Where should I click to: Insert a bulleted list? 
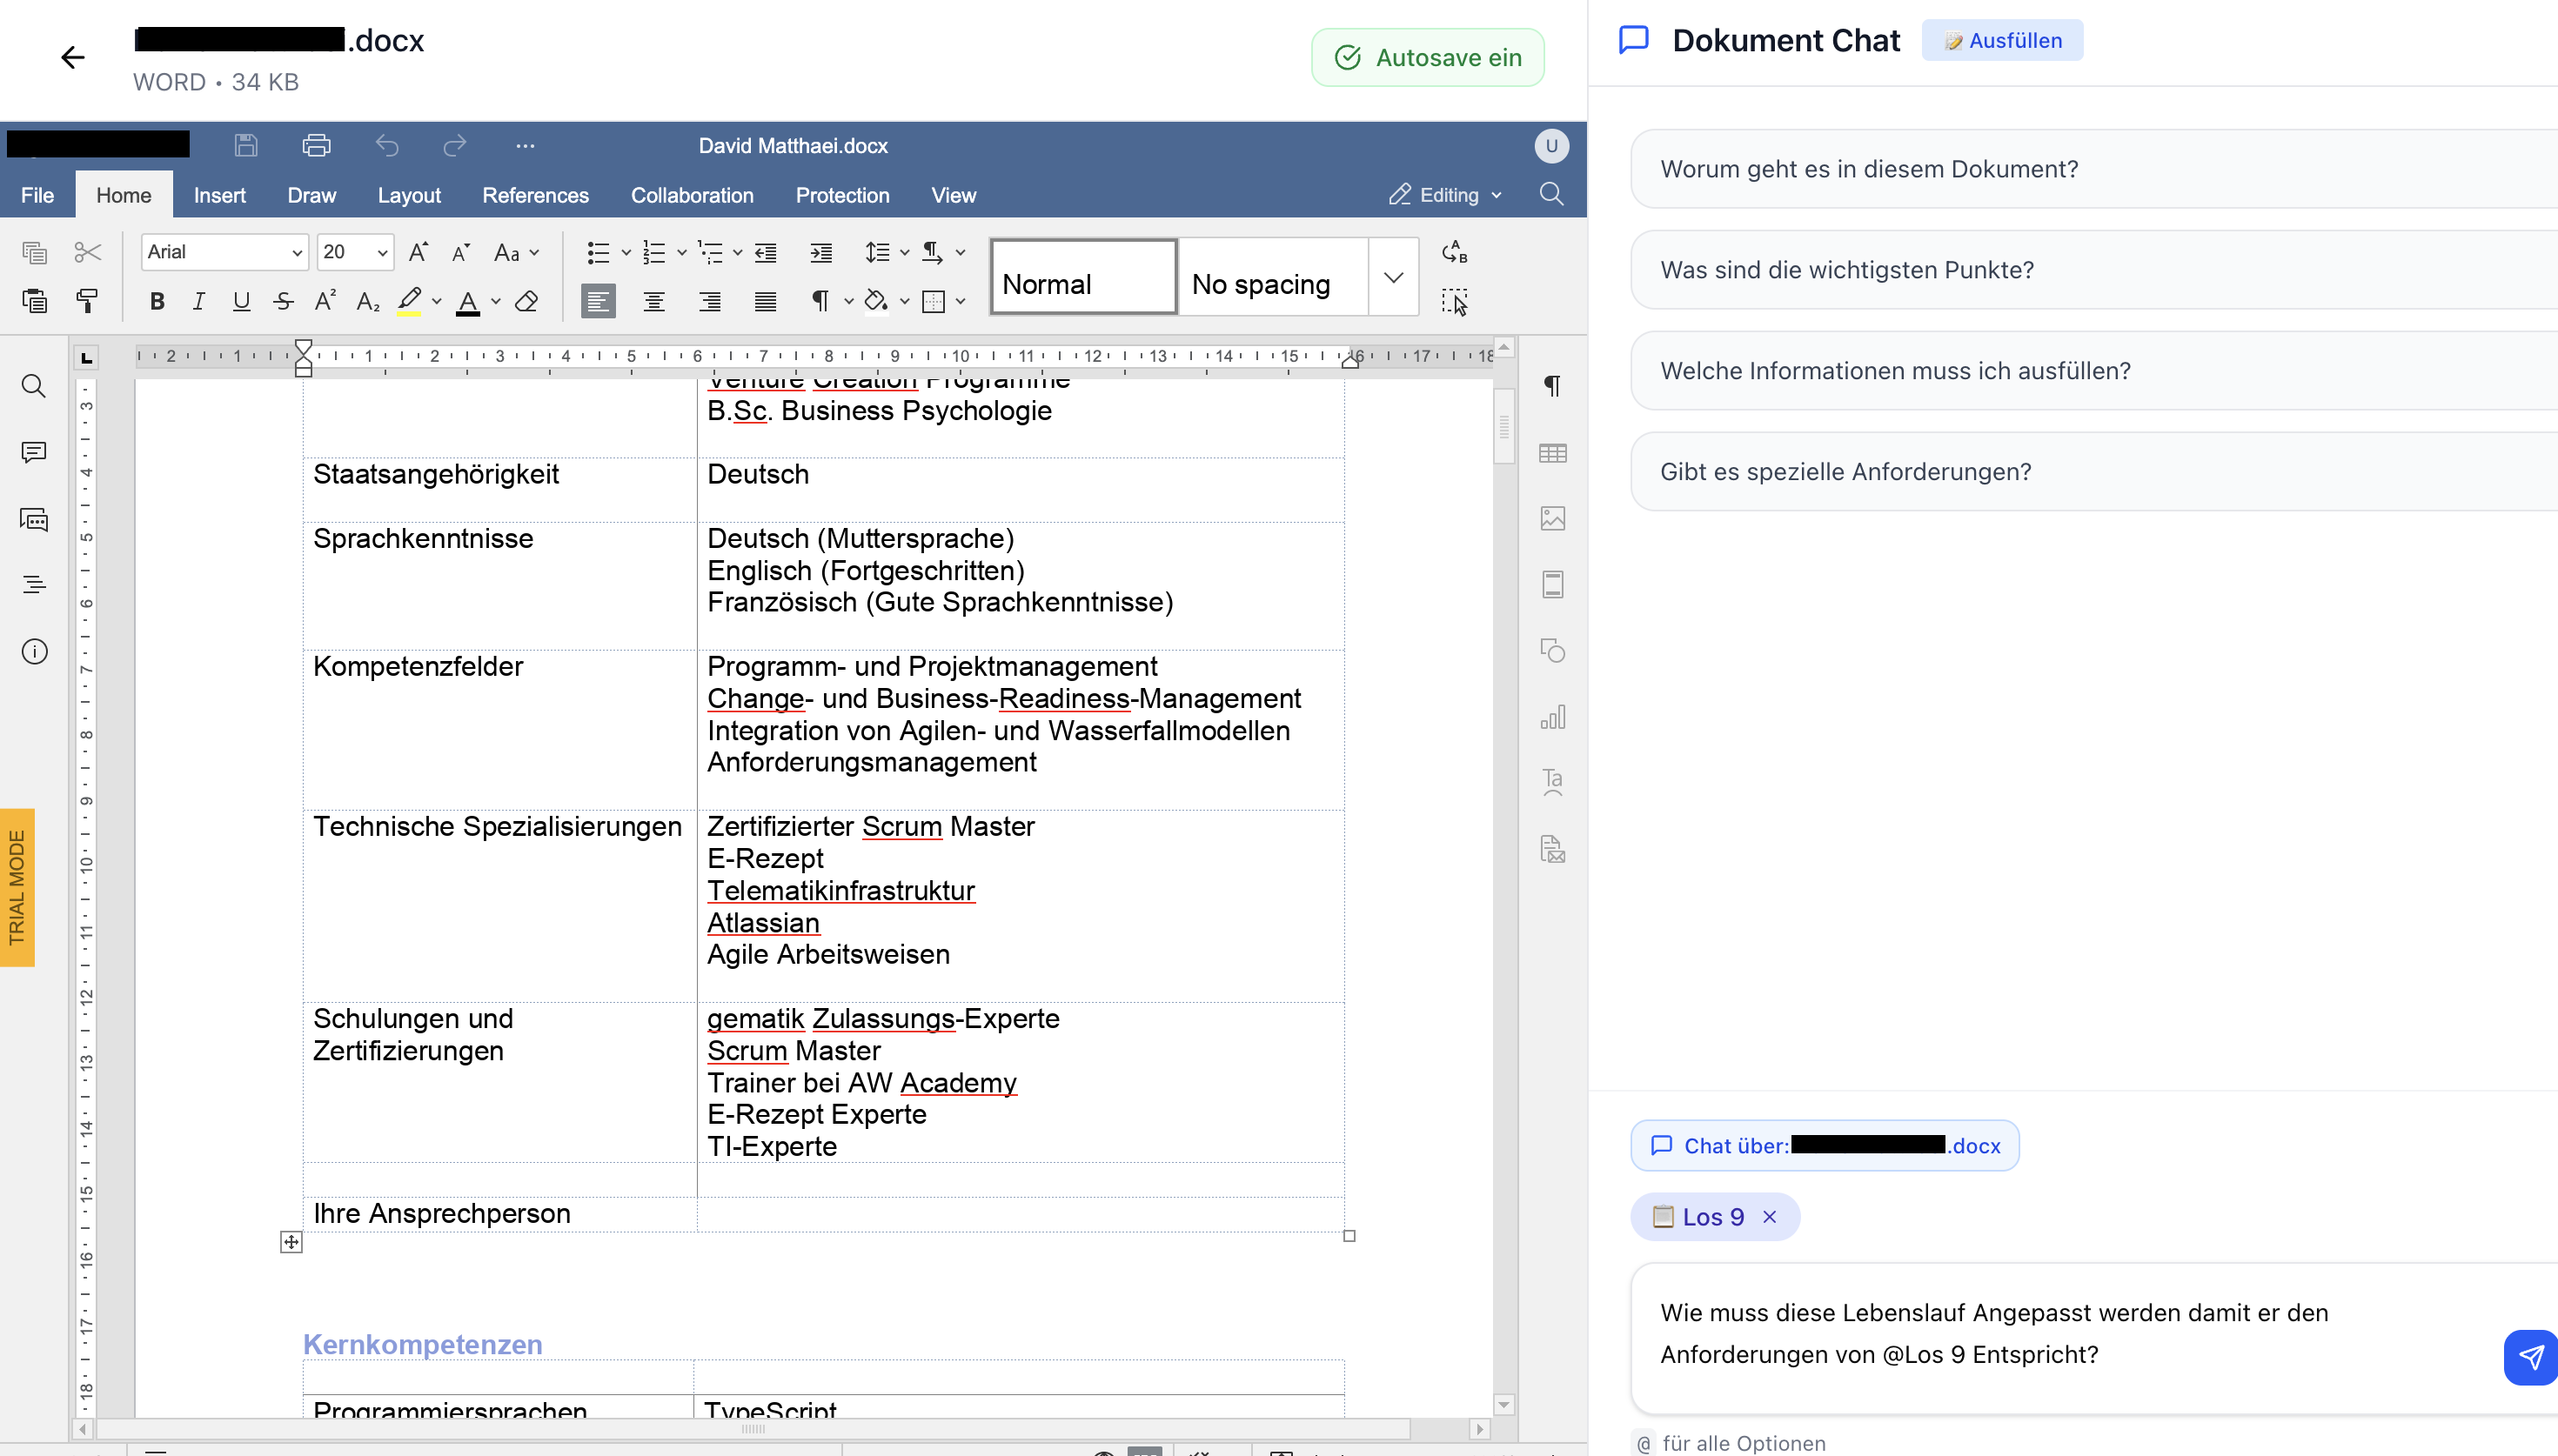(x=598, y=253)
